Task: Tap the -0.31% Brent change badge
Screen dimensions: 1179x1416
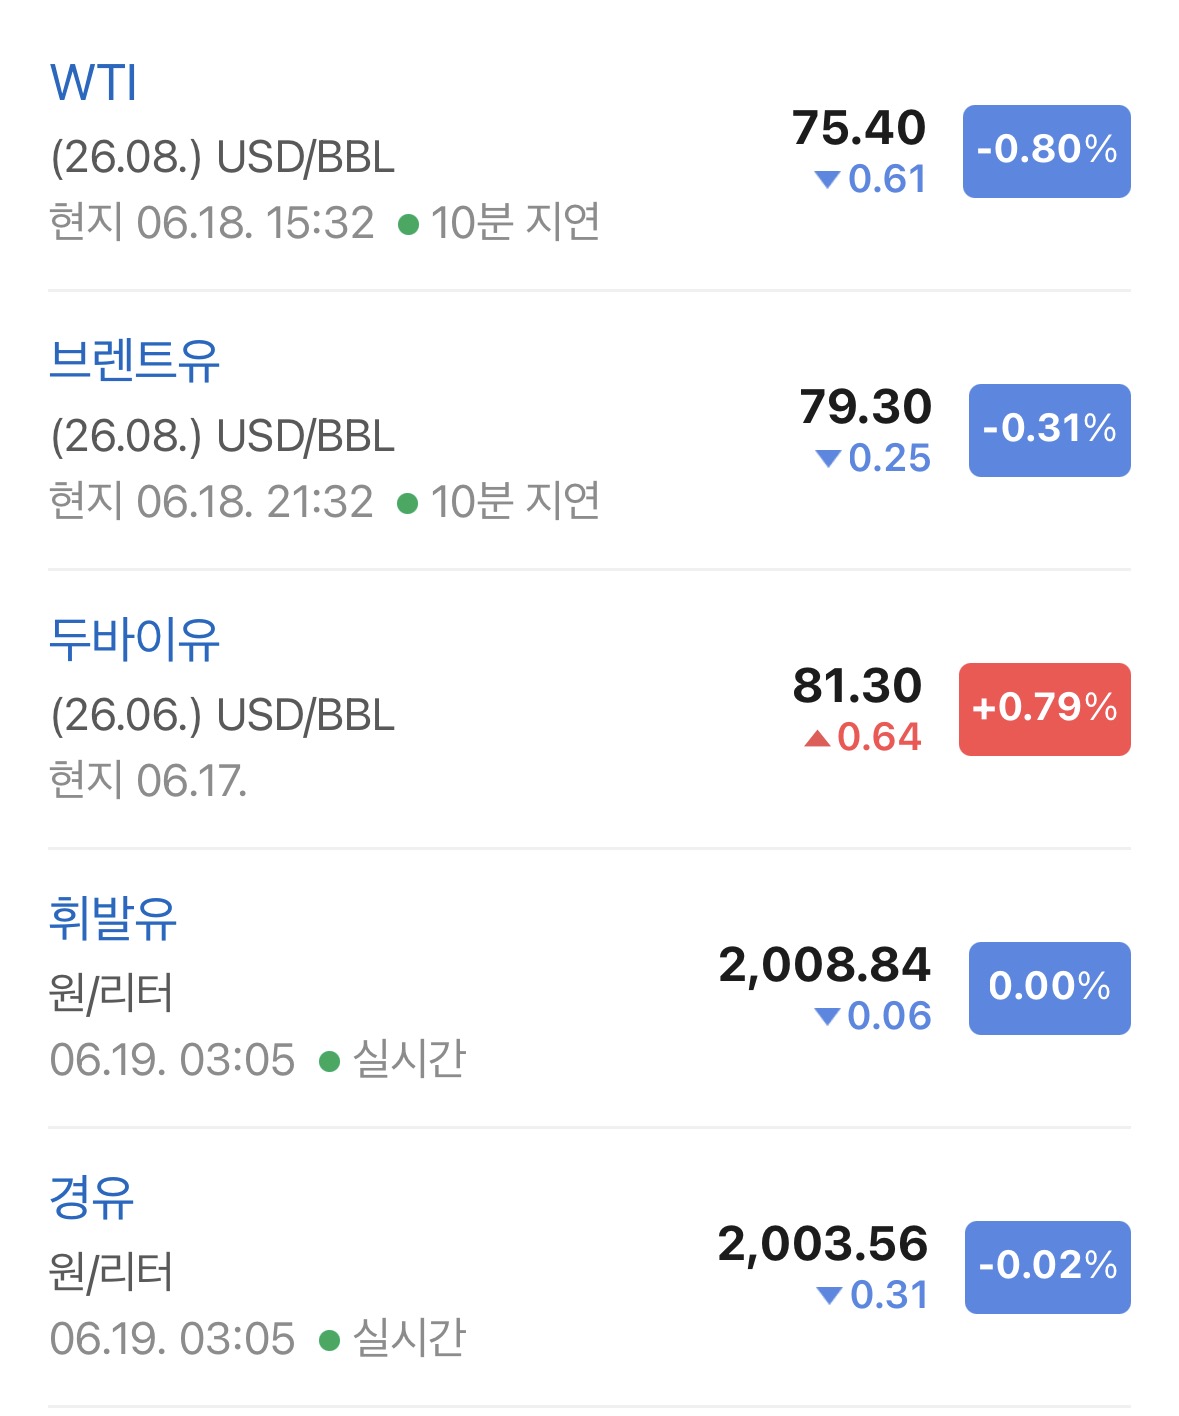Action: point(1049,430)
